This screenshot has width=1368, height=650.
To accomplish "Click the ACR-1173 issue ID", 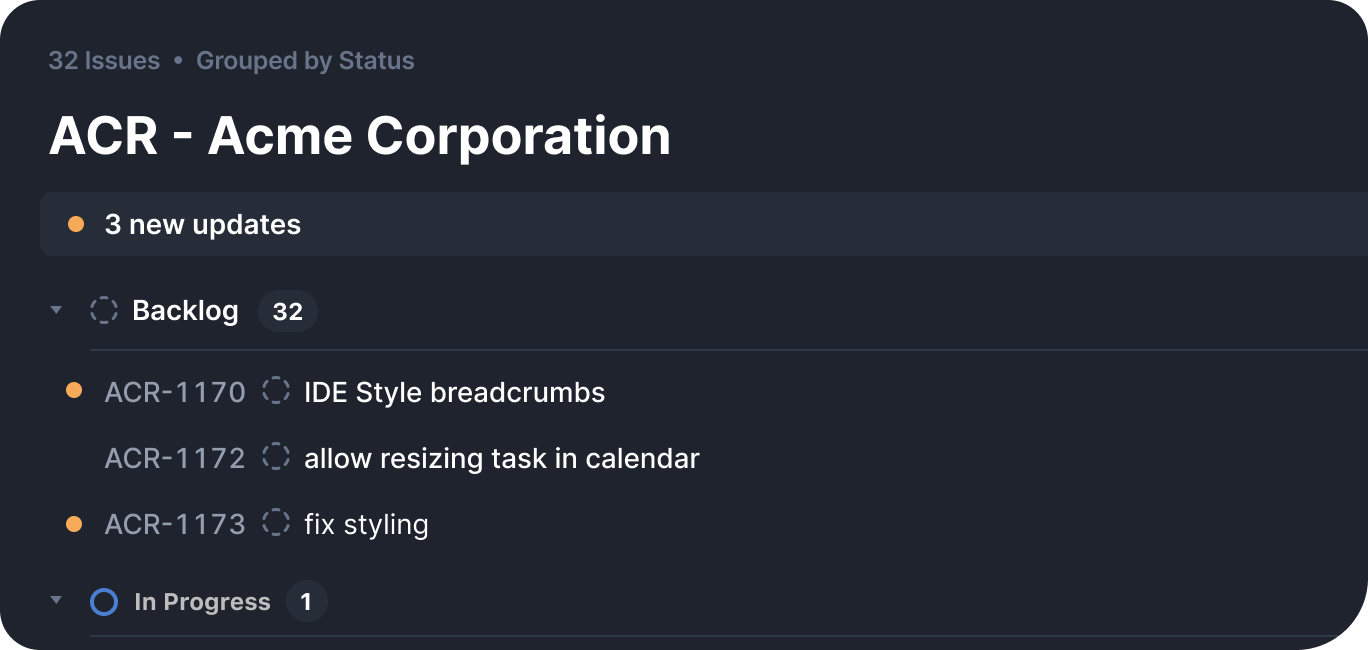I will (x=175, y=524).
